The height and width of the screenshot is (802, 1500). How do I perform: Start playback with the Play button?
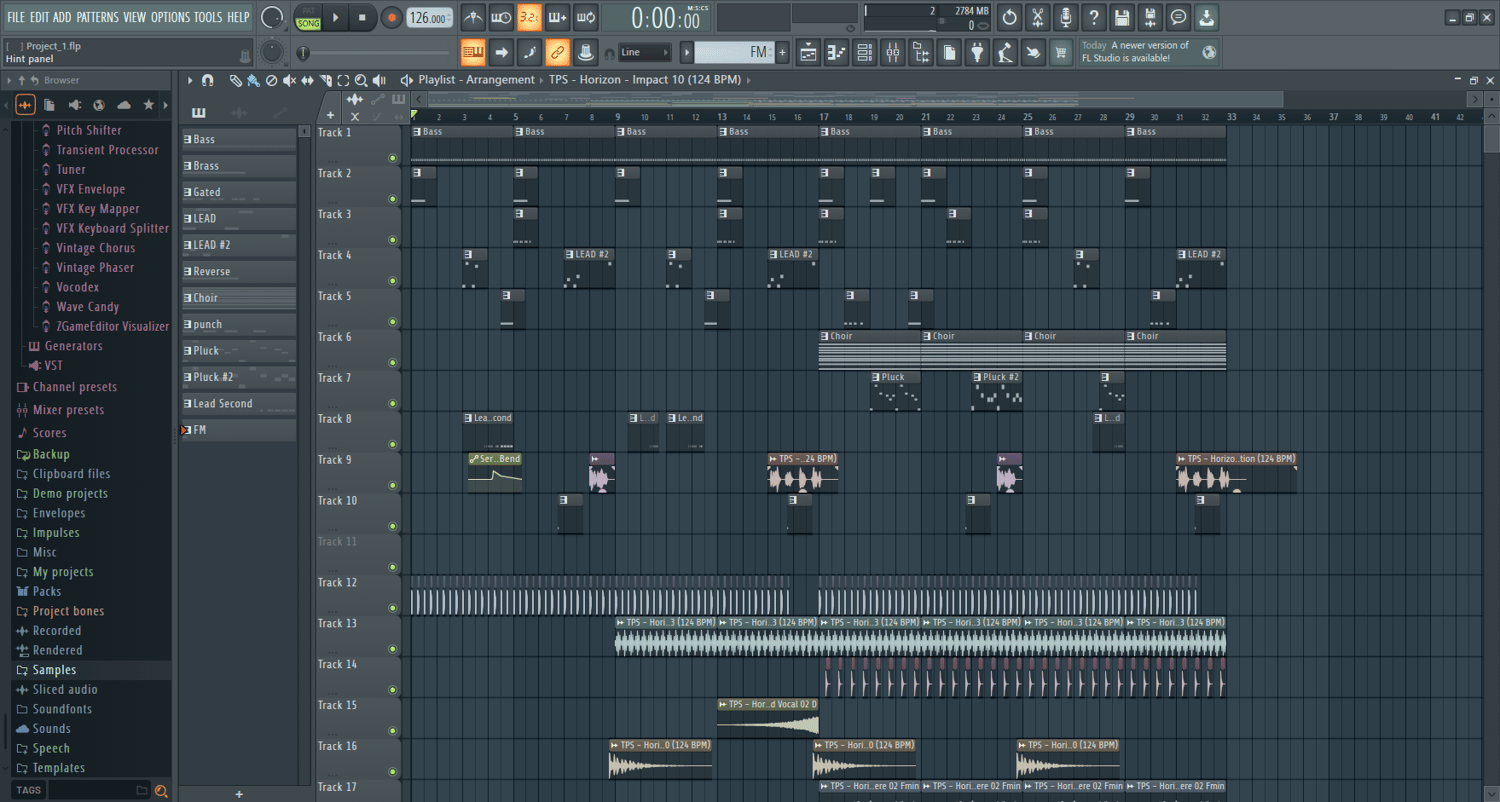click(336, 17)
